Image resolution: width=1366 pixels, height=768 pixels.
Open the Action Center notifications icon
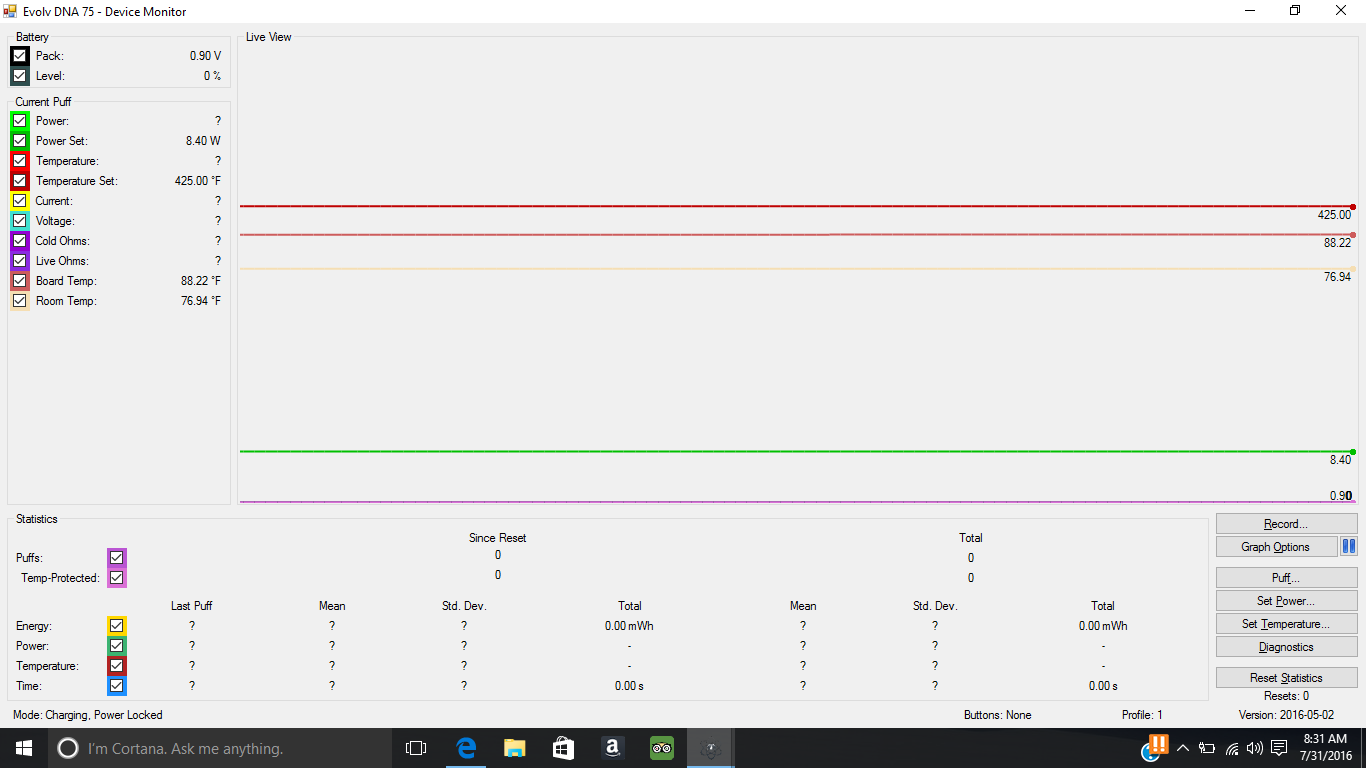pos(1279,748)
